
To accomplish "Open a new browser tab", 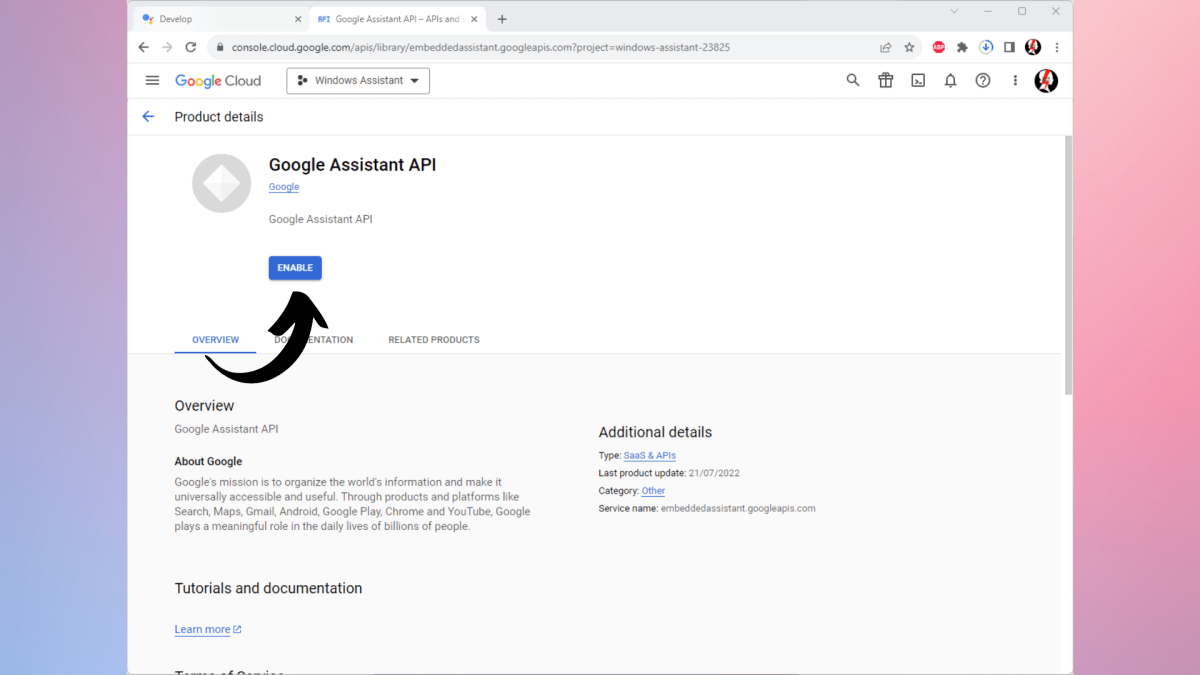I will pos(502,19).
